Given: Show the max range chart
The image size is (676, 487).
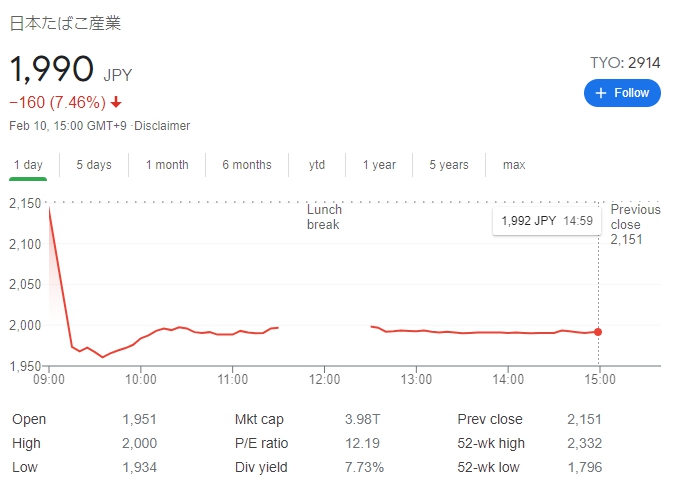Looking at the screenshot, I should click(514, 165).
